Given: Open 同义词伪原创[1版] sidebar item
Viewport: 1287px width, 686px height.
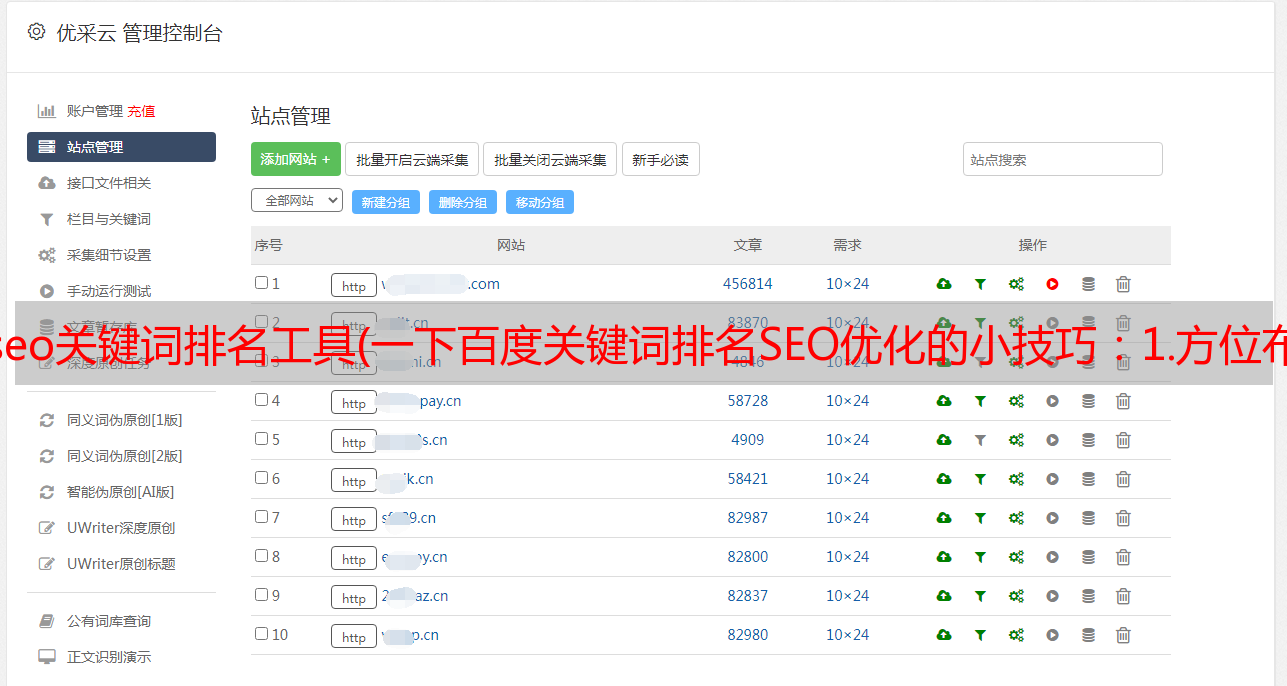Looking at the screenshot, I should (x=125, y=420).
